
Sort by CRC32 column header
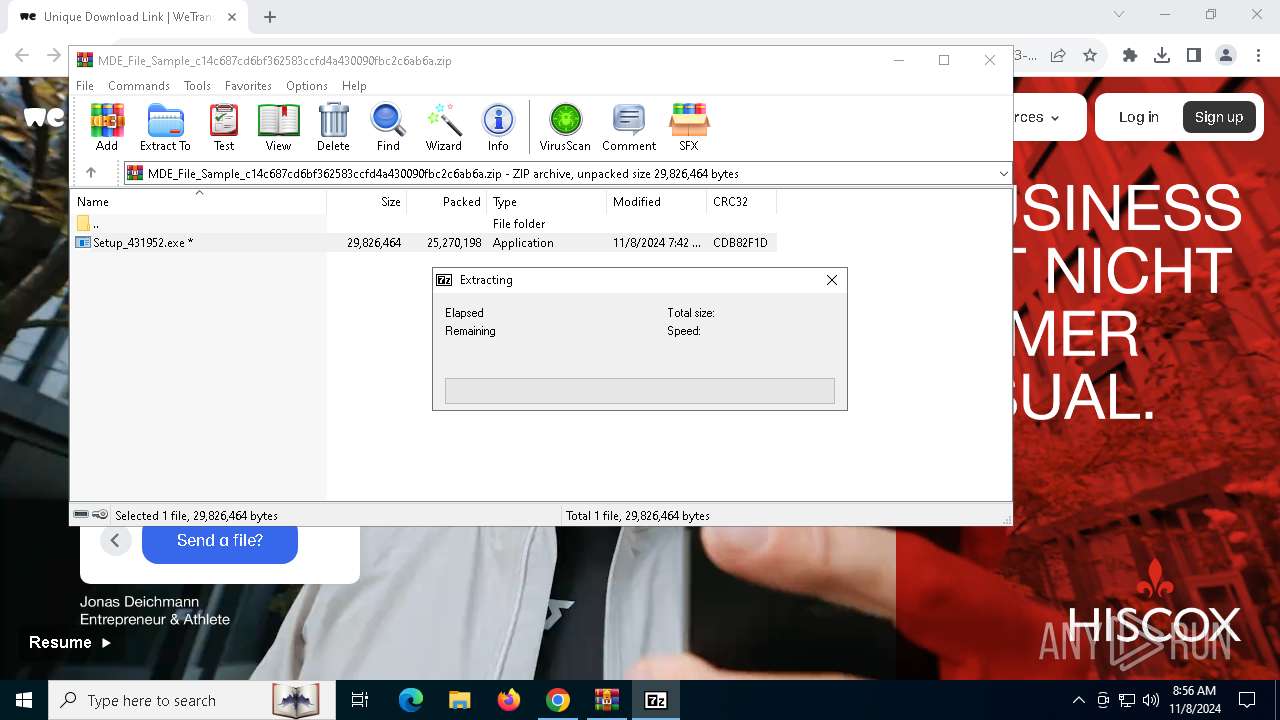[x=742, y=202]
